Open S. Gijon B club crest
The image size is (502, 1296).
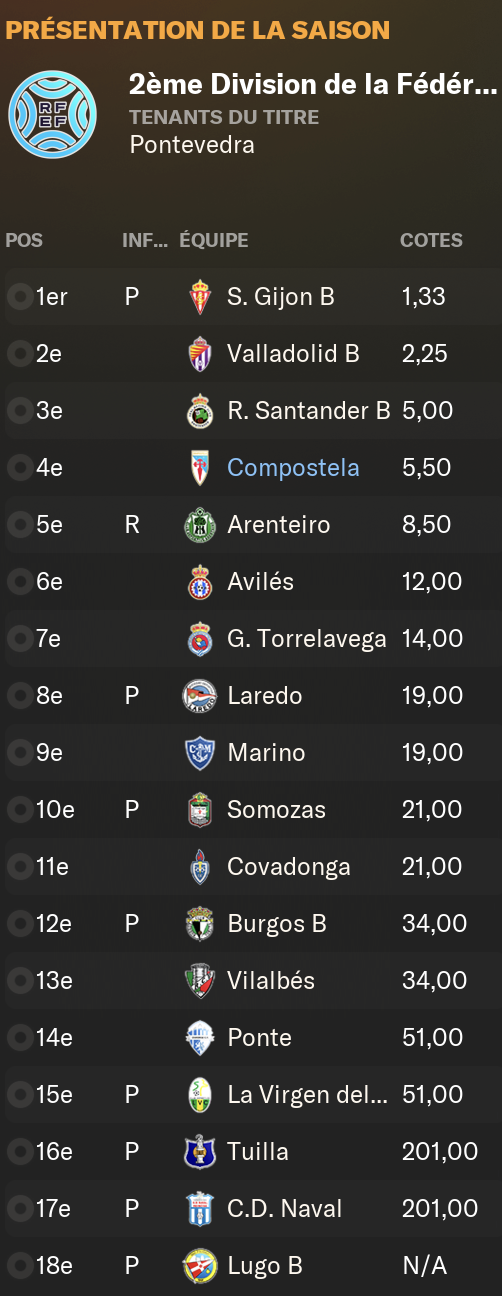(200, 297)
